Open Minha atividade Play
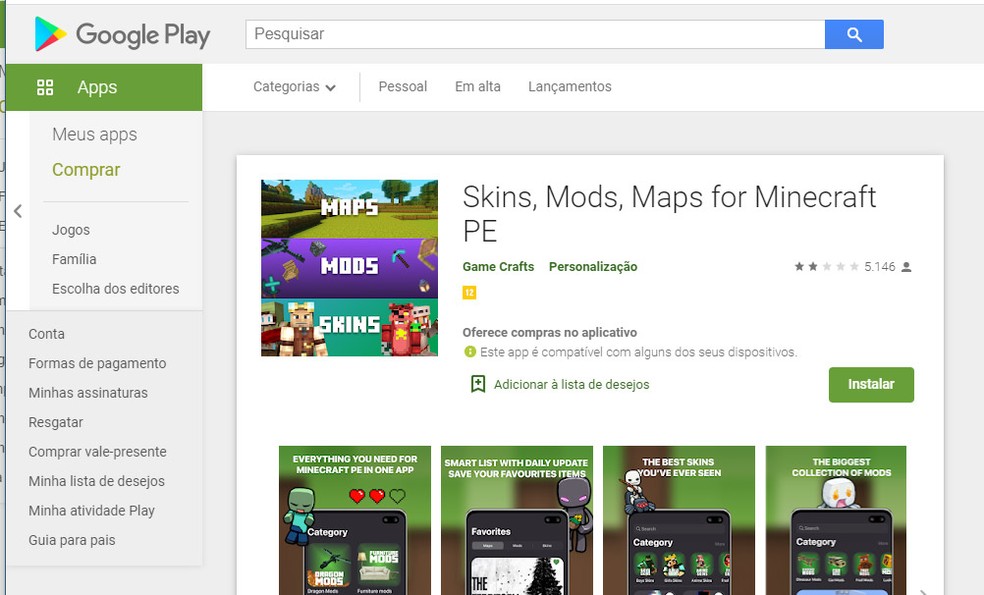984x595 pixels. pos(92,511)
